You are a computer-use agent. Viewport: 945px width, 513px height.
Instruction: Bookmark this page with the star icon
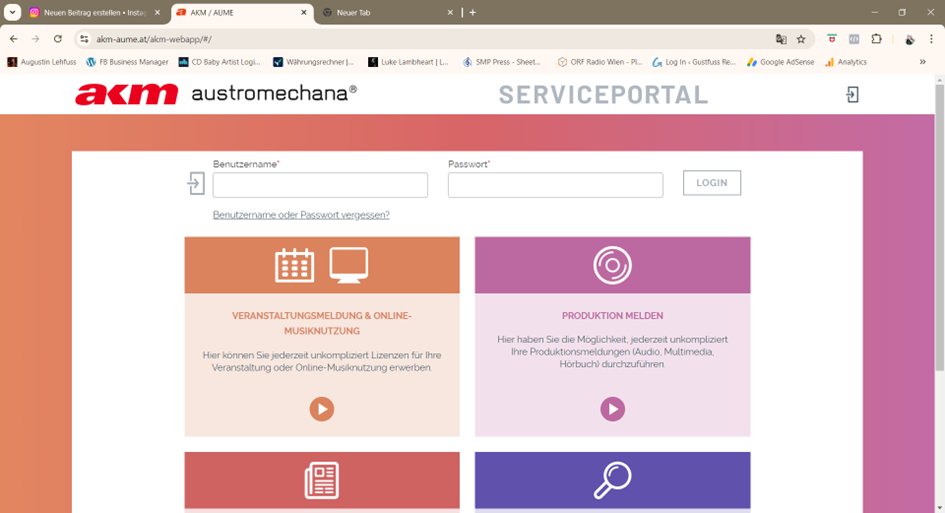pyautogui.click(x=801, y=39)
